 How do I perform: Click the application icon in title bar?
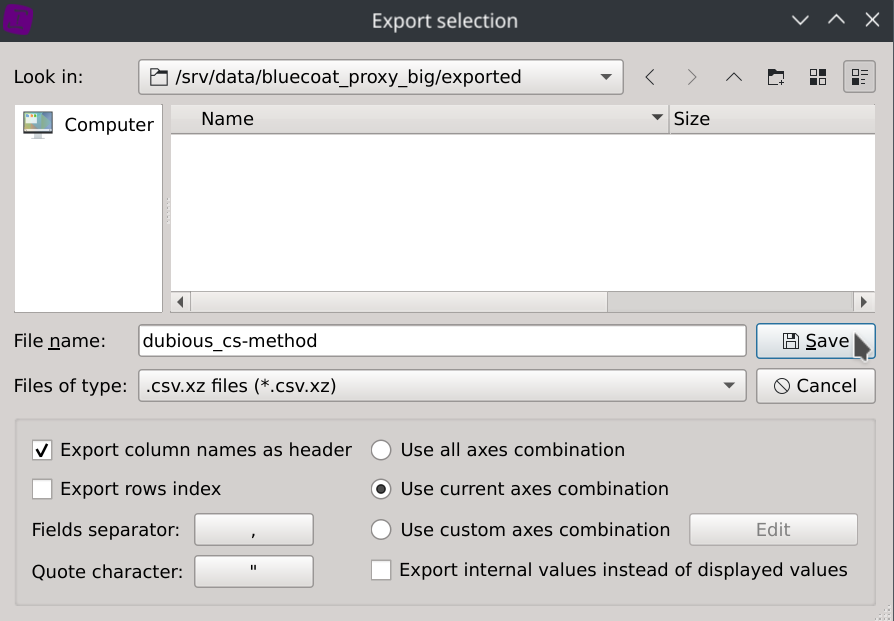coord(18,20)
